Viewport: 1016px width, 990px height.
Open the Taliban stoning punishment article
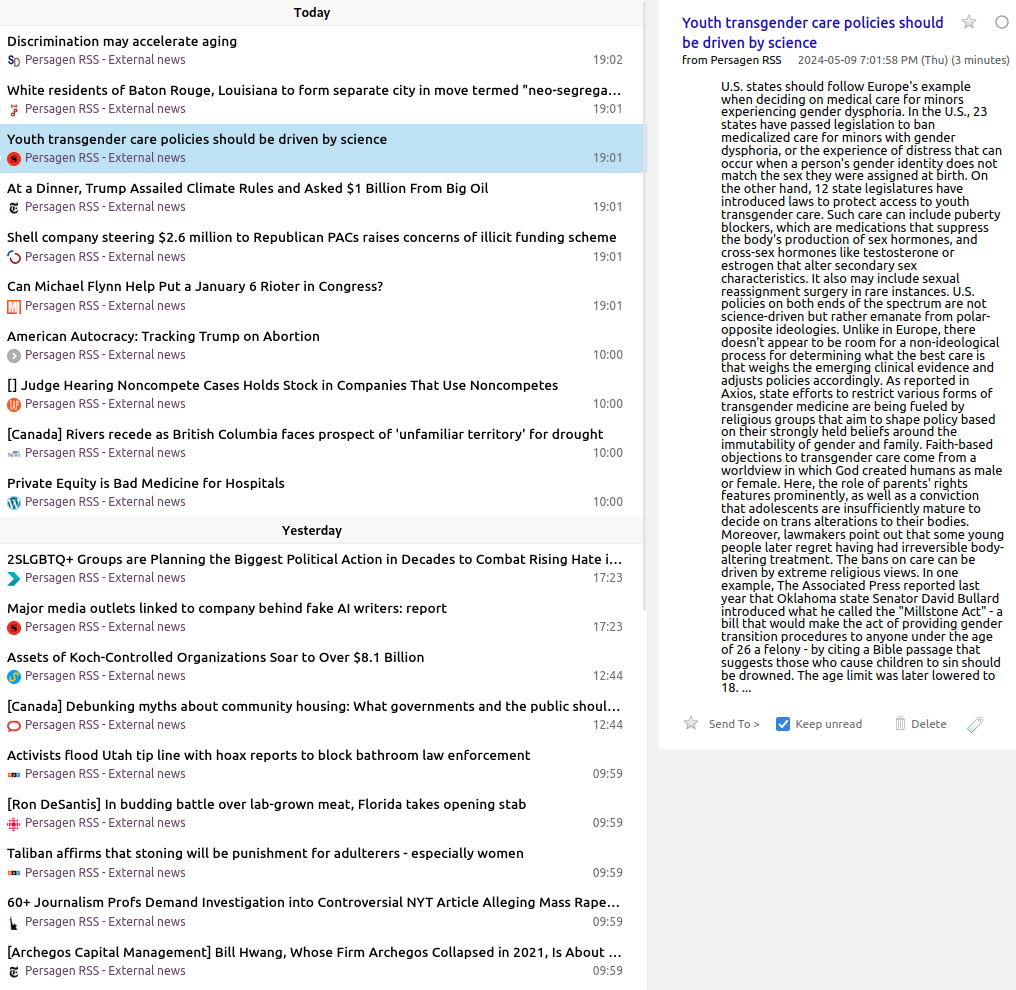[265, 853]
